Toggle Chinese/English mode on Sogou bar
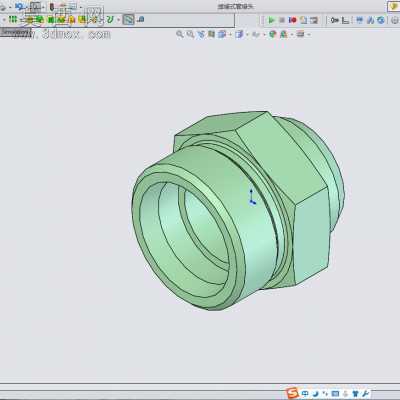This screenshot has width=400, height=400. [305, 393]
